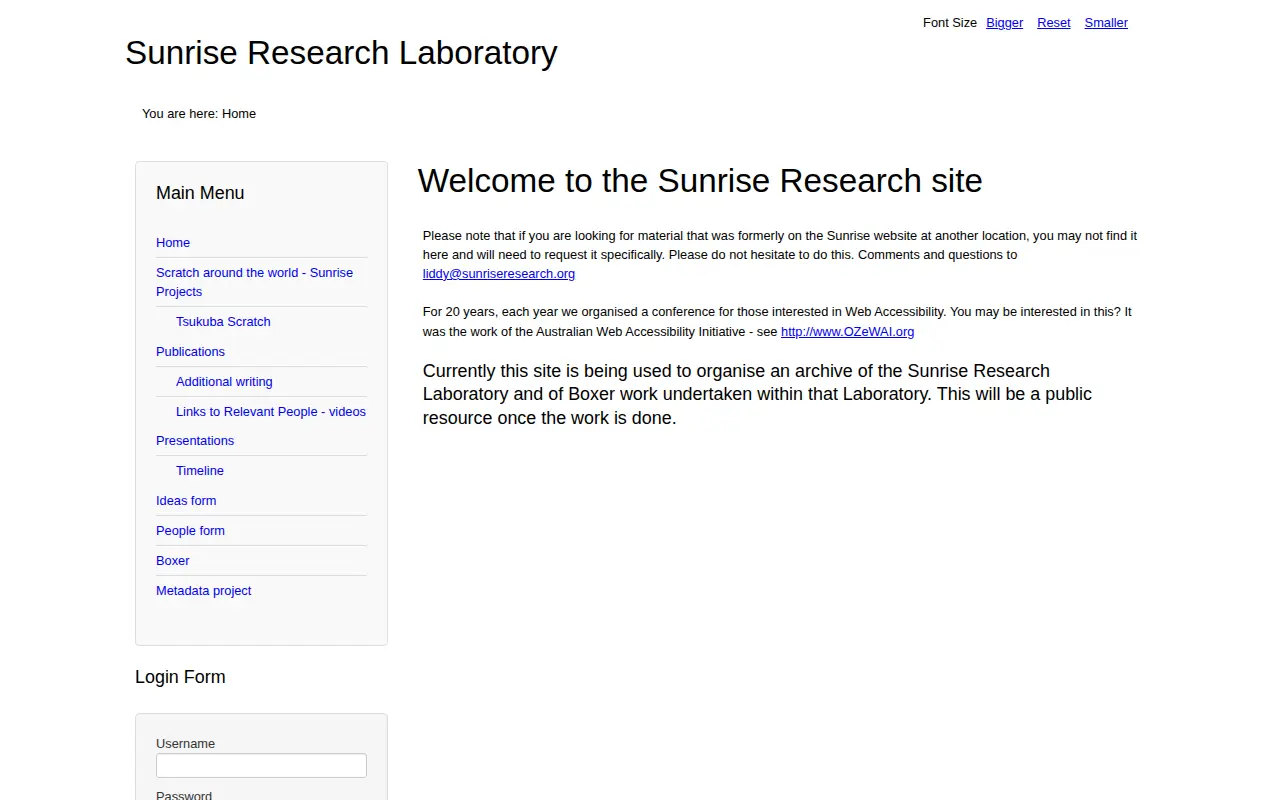Follow the http://www.OZeWAI.org link
This screenshot has height=800, width=1280.
pyautogui.click(x=847, y=332)
